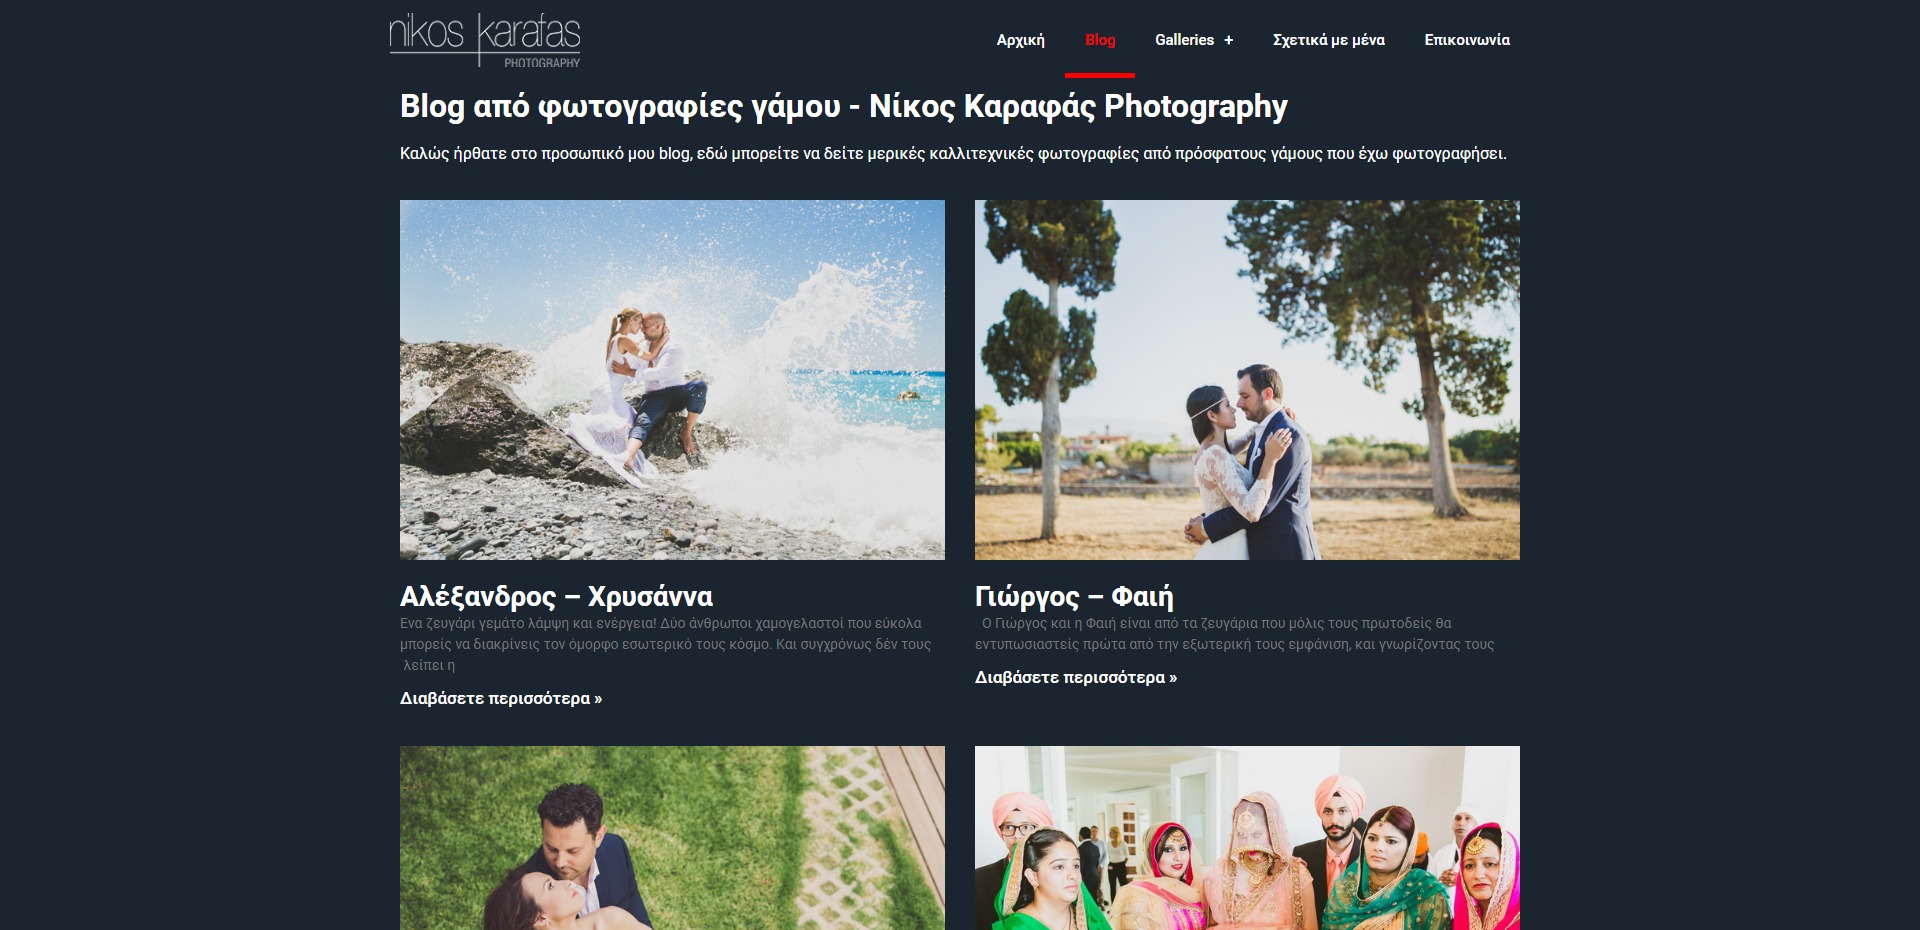
Task: Go to Σχετικά με μένα page
Action: pyautogui.click(x=1328, y=40)
